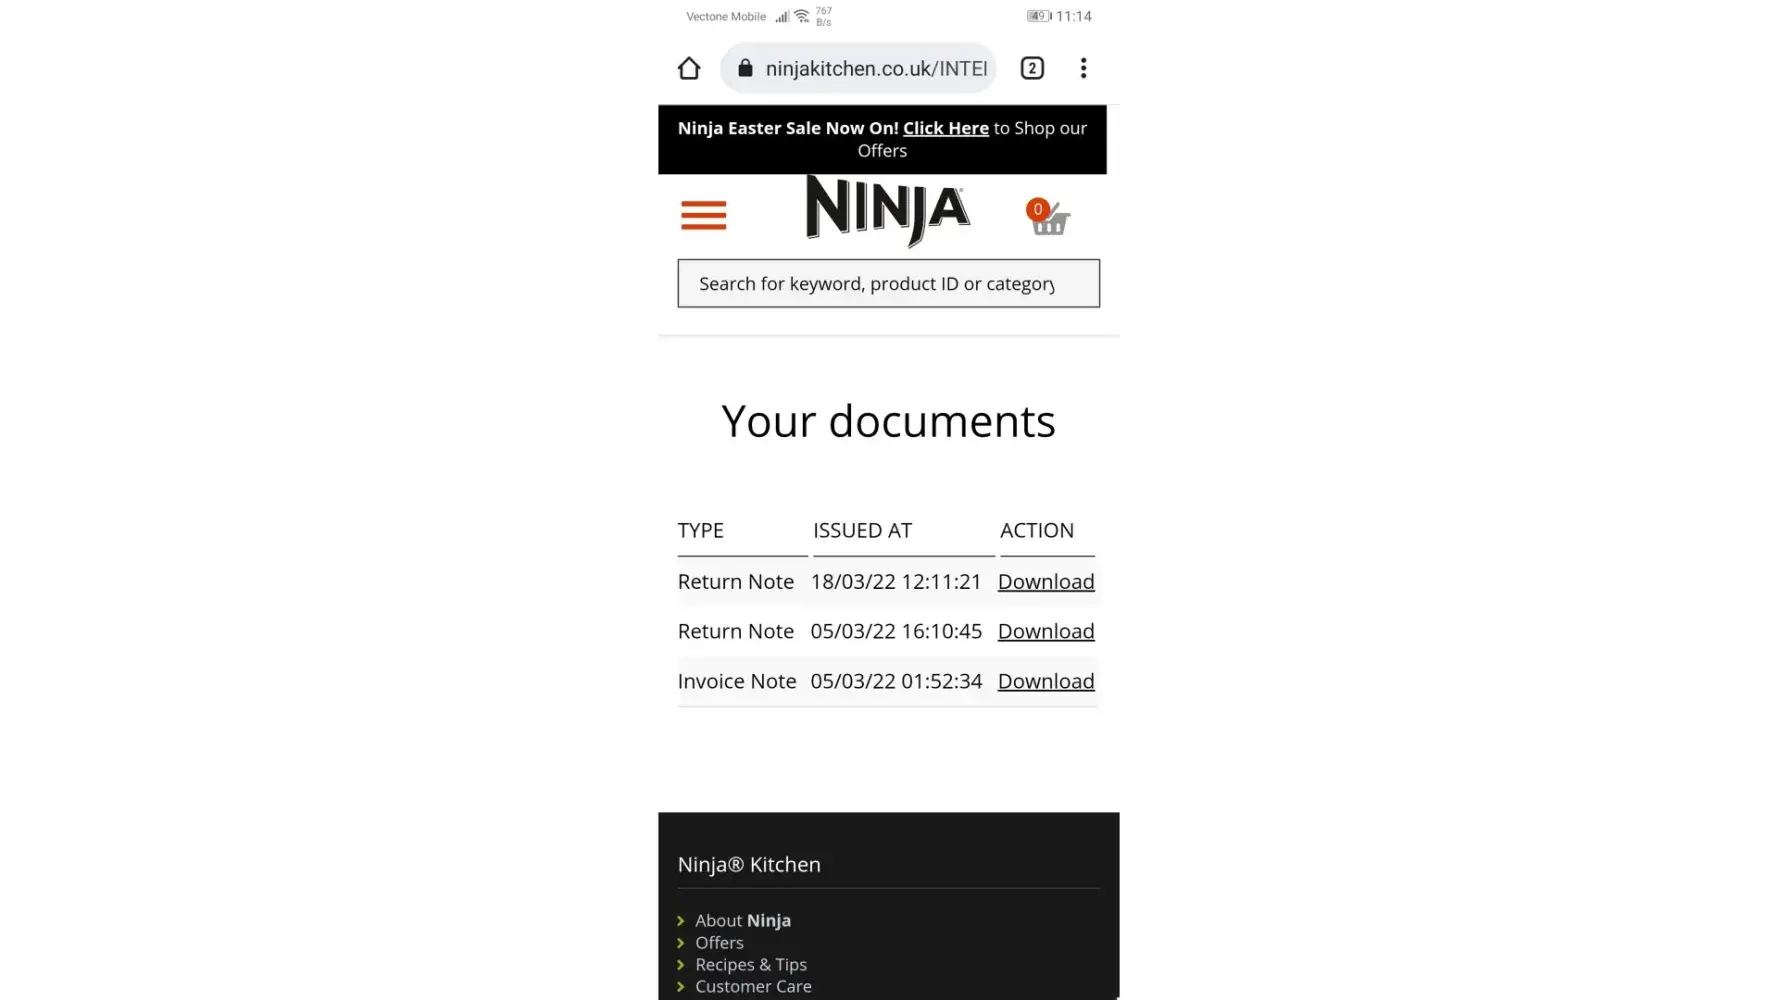Click the Ninja logo
This screenshot has width=1778, height=1000.
887,210
